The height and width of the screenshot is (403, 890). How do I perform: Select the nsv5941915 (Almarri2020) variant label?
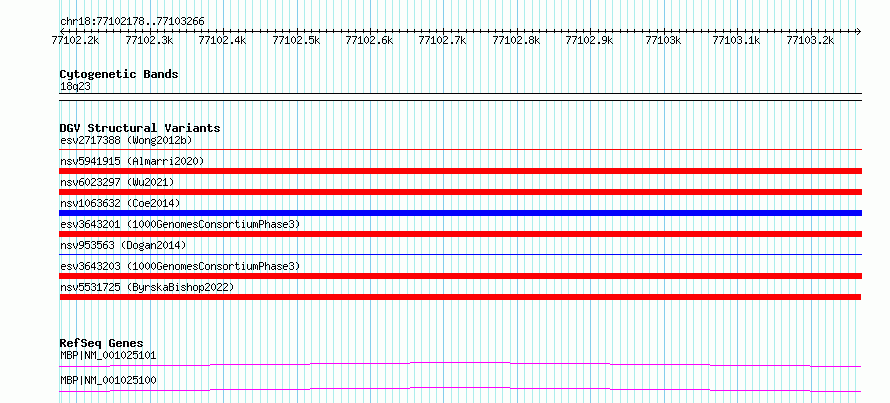click(132, 161)
